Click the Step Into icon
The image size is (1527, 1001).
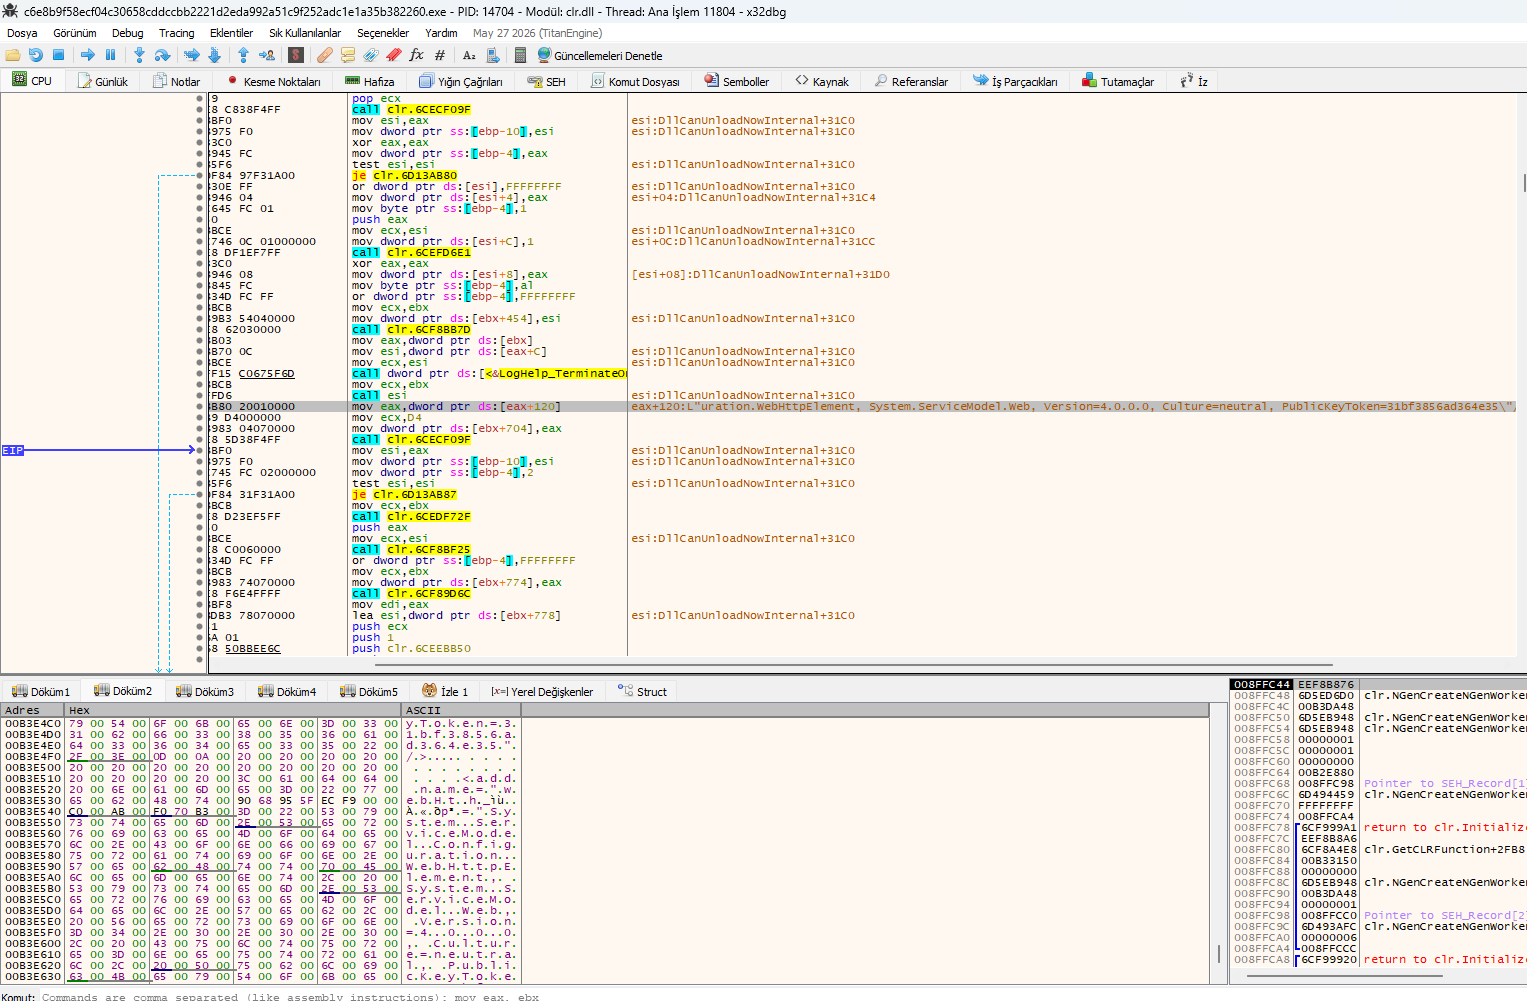point(139,55)
